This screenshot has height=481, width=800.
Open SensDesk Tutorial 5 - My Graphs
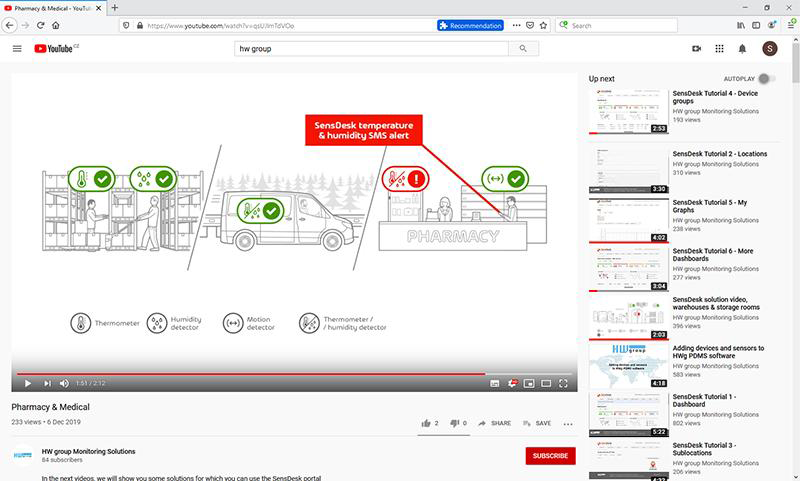pos(709,206)
